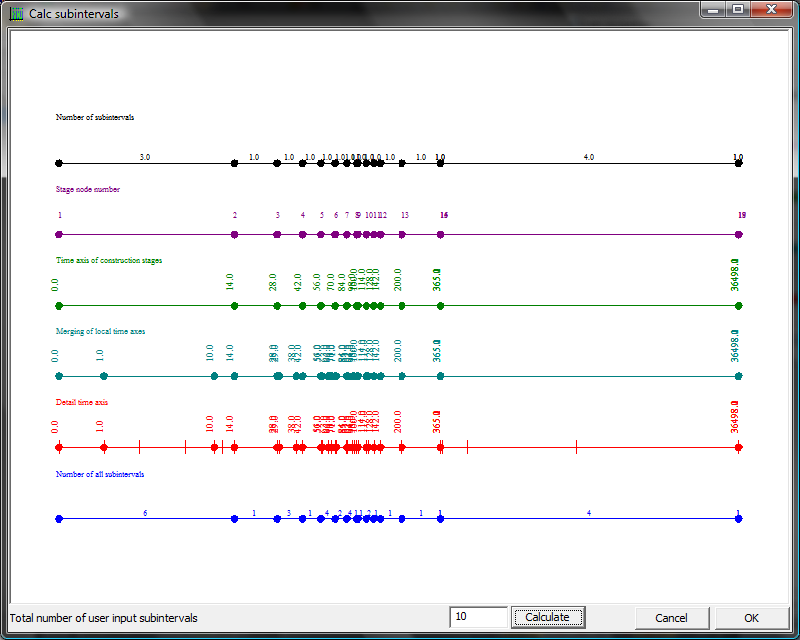
Task: Close the Calc subintervals window
Action: click(771, 10)
